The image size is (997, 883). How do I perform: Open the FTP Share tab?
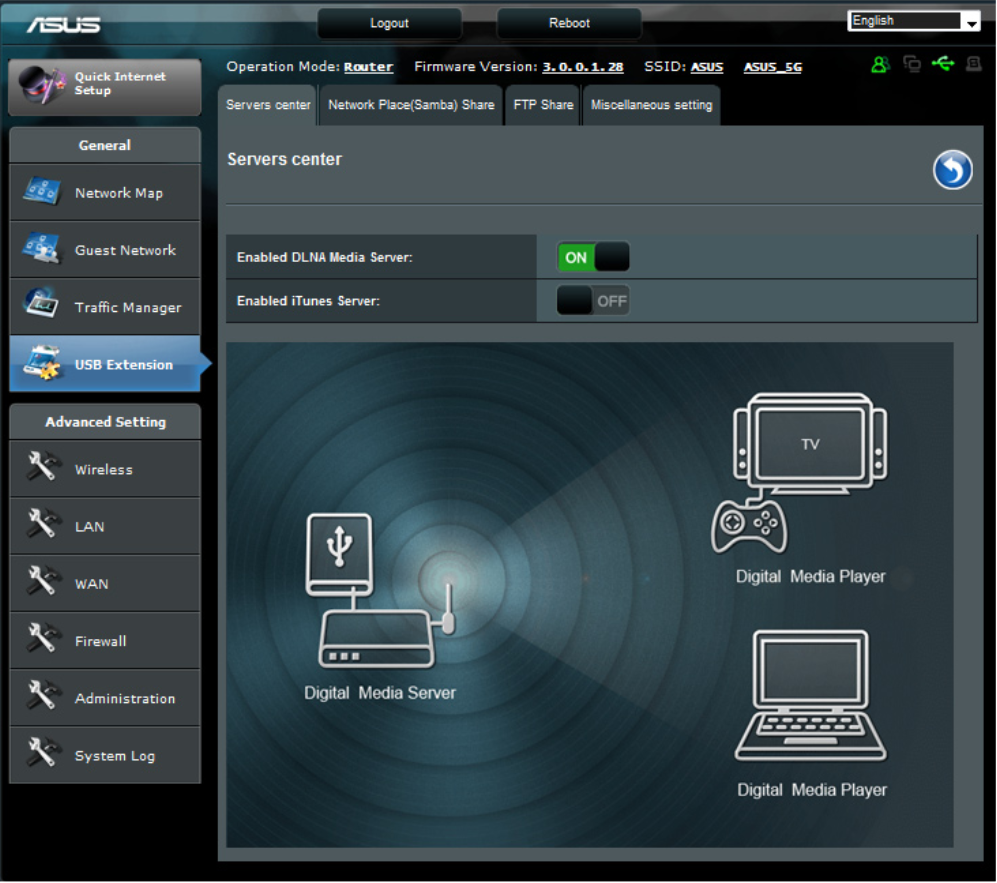(543, 105)
